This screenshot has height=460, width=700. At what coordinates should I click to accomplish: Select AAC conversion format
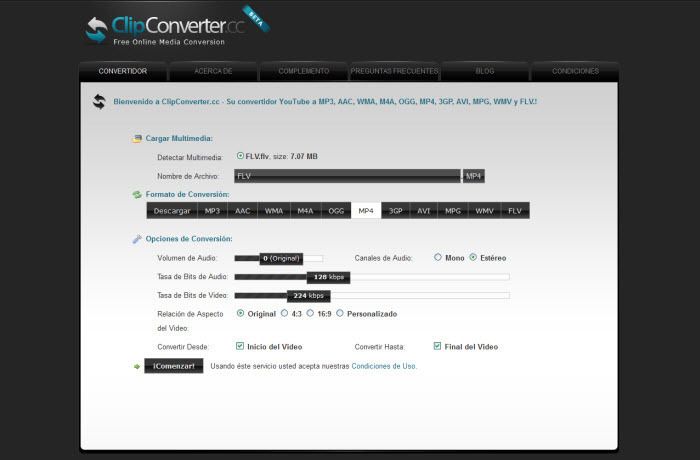pos(243,211)
